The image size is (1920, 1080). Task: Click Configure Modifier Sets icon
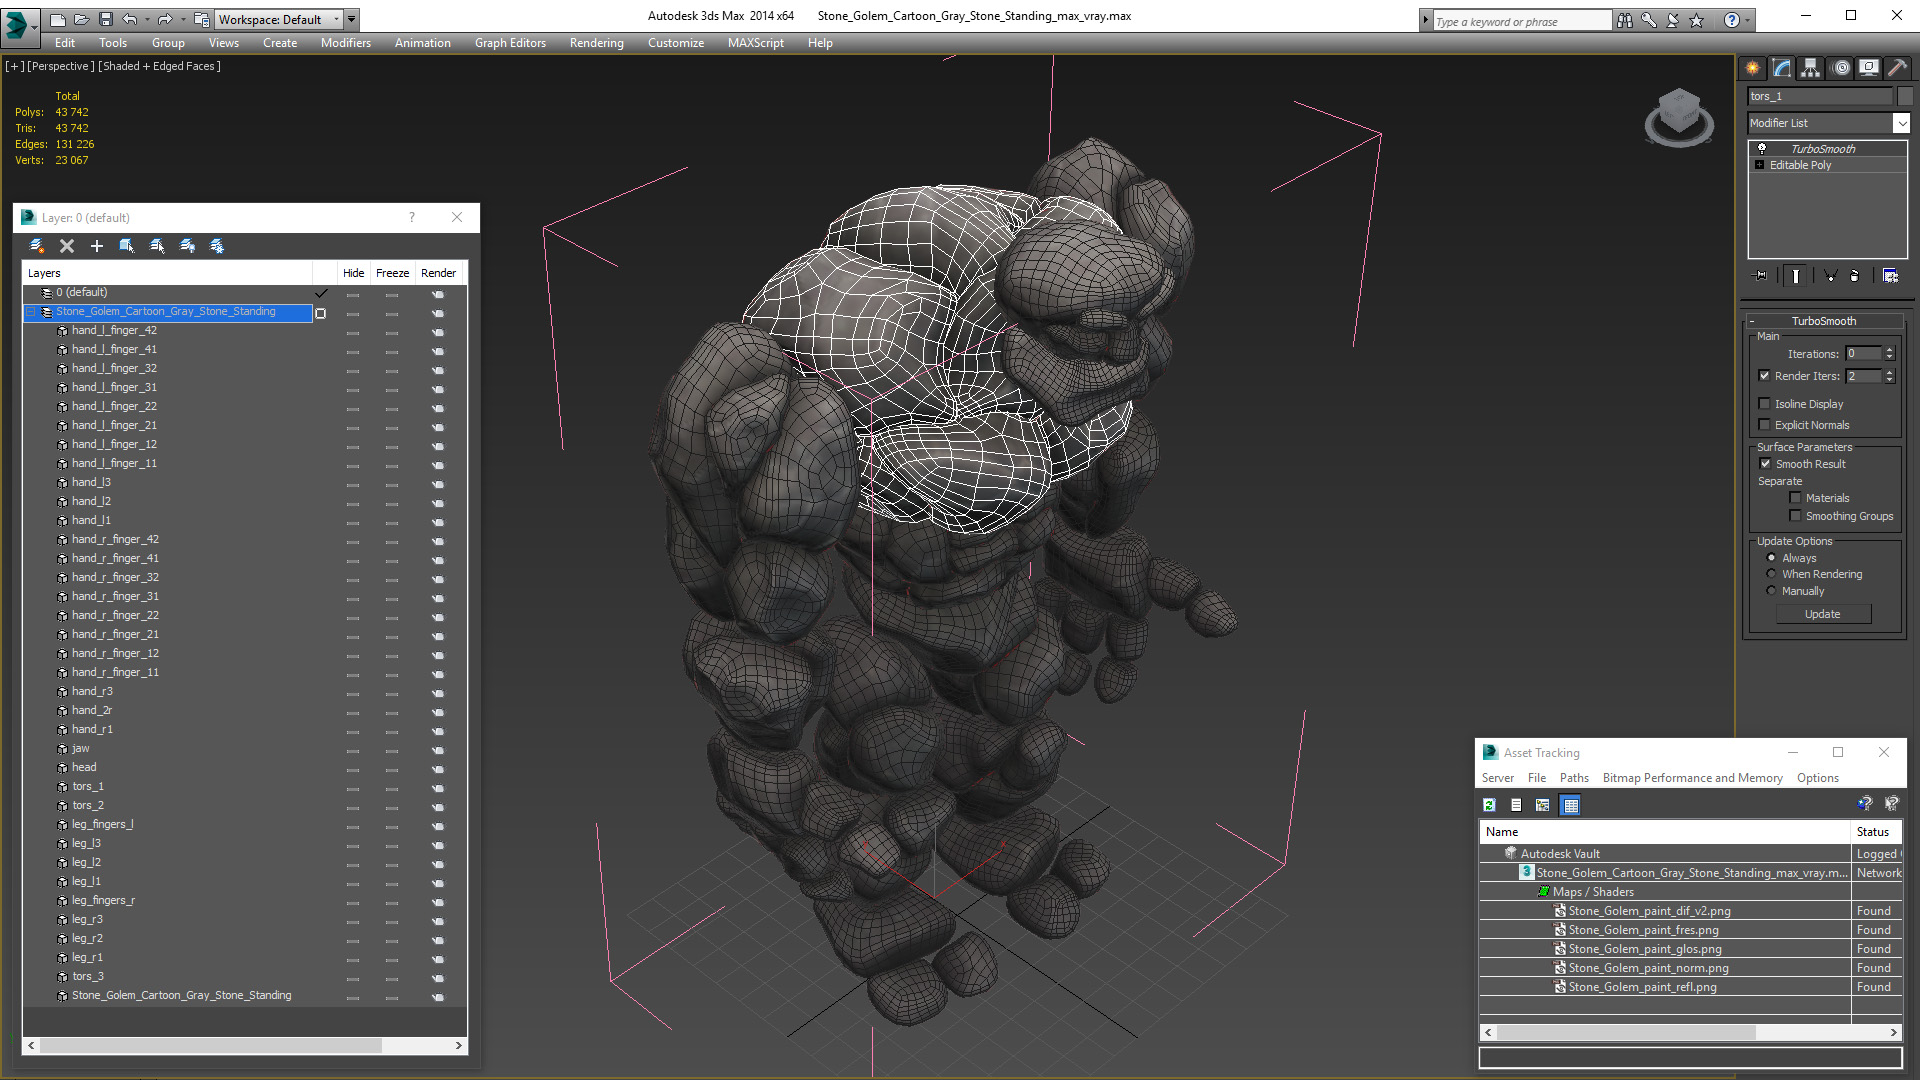click(x=1890, y=276)
